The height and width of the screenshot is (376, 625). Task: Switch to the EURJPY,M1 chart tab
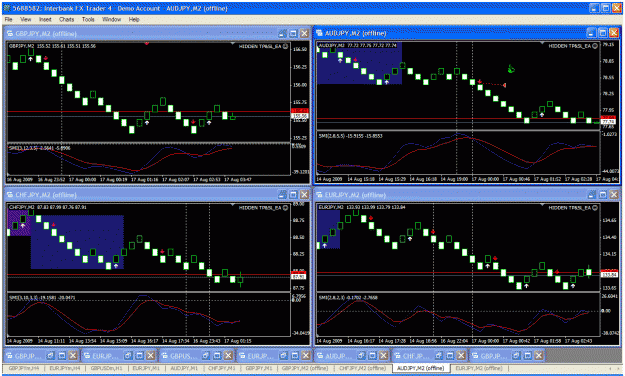[146, 368]
